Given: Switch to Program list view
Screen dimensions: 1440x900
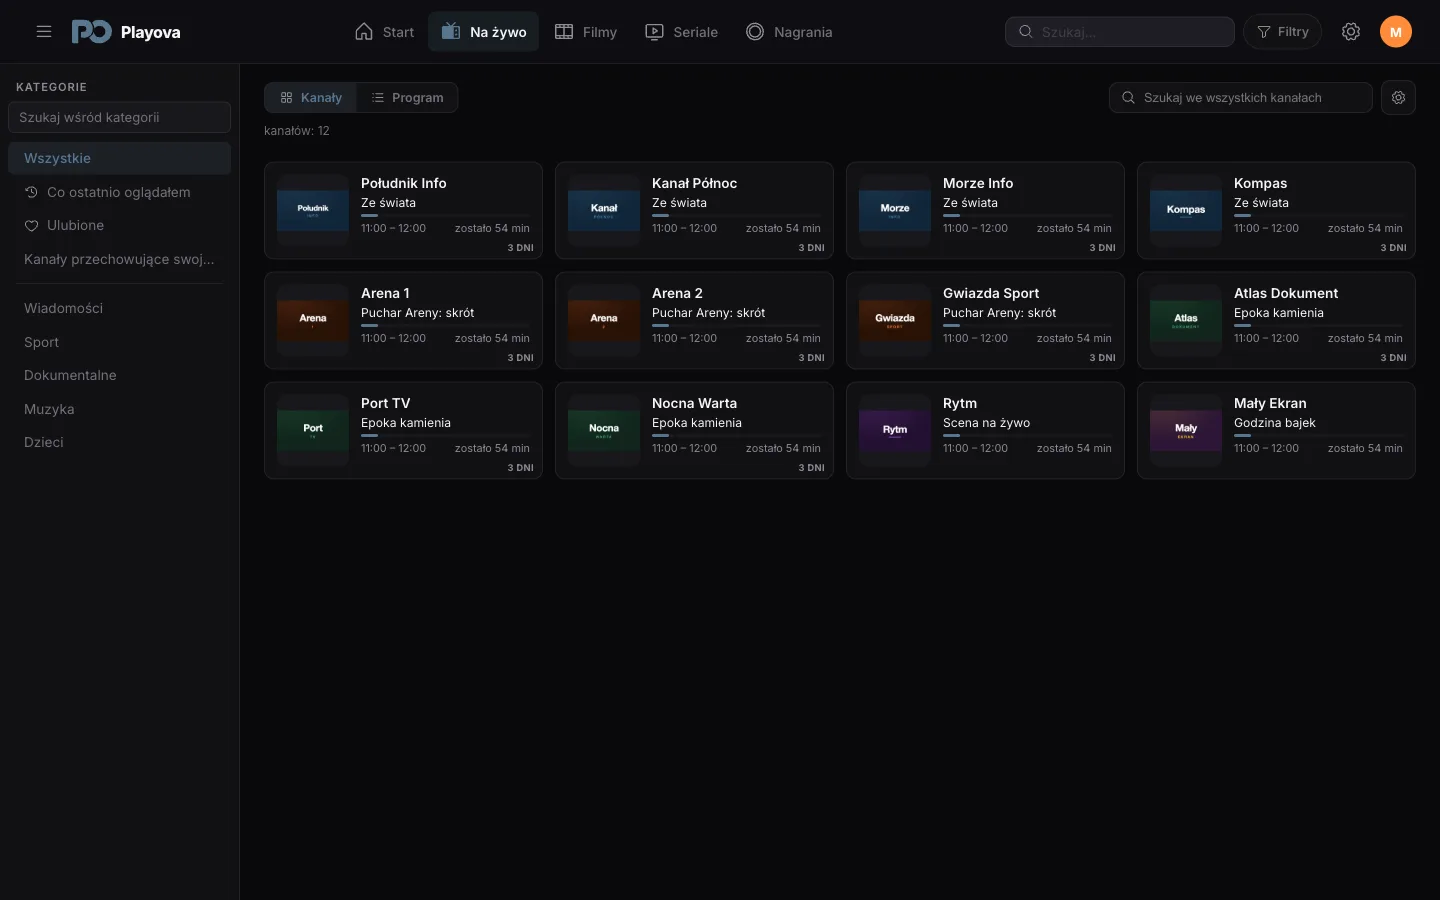Looking at the screenshot, I should pos(407,97).
